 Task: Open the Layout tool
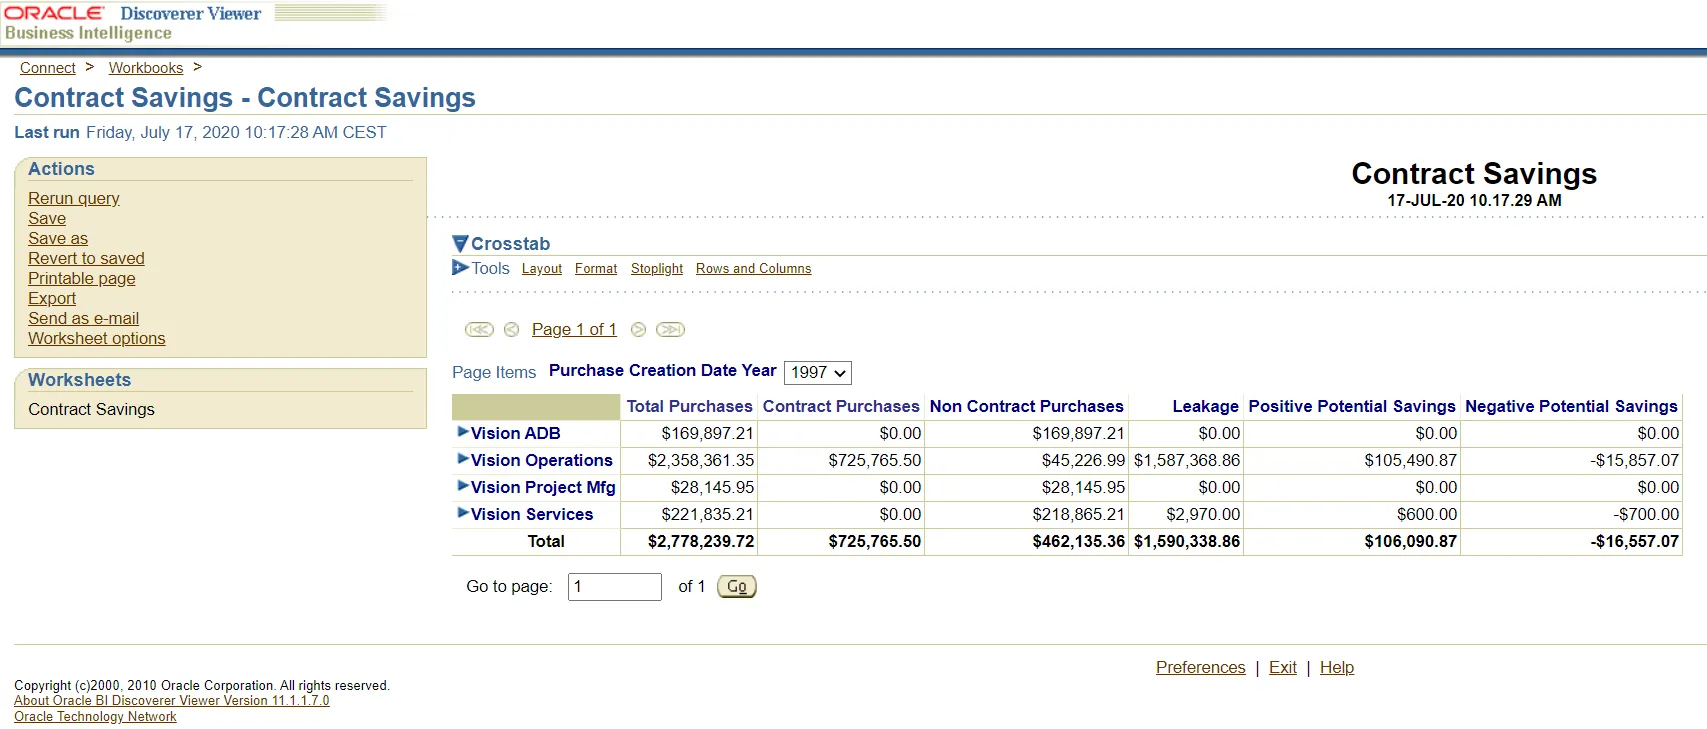(x=542, y=269)
